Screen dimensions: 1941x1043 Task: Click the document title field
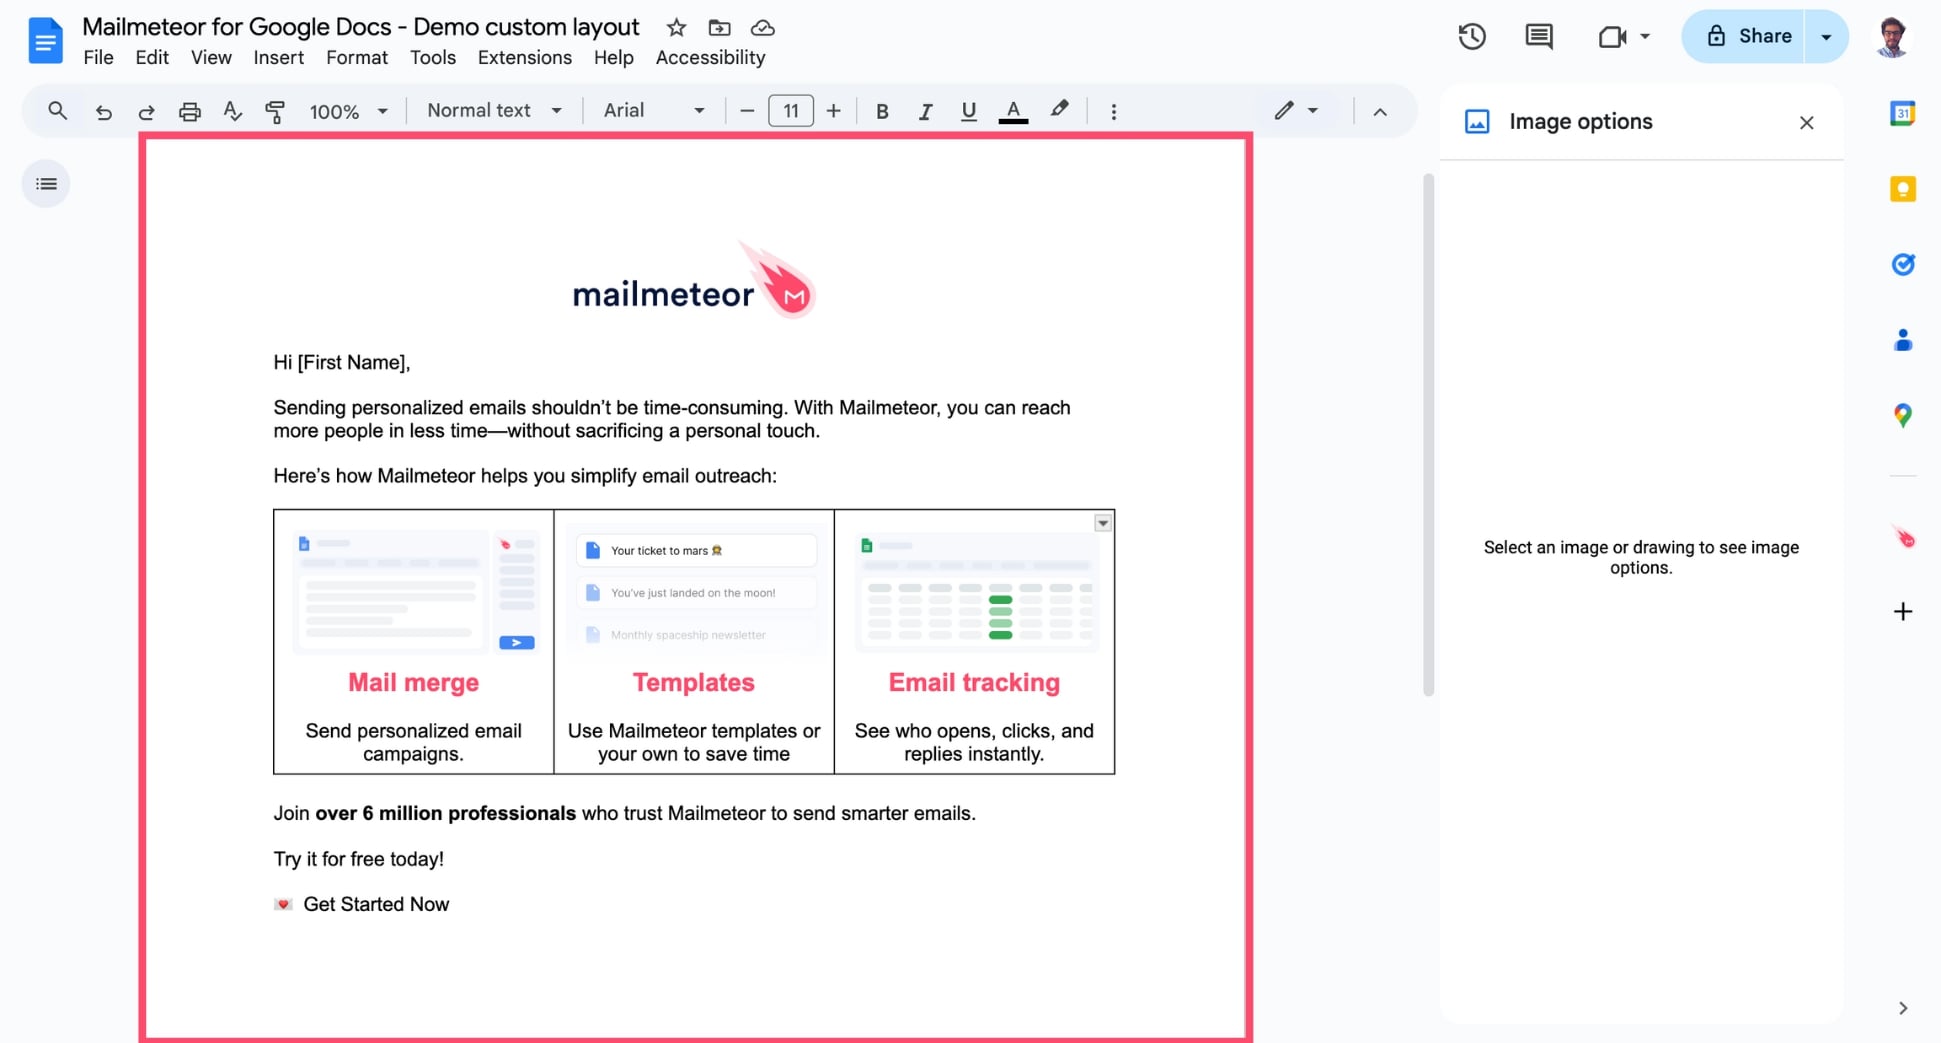click(x=360, y=27)
